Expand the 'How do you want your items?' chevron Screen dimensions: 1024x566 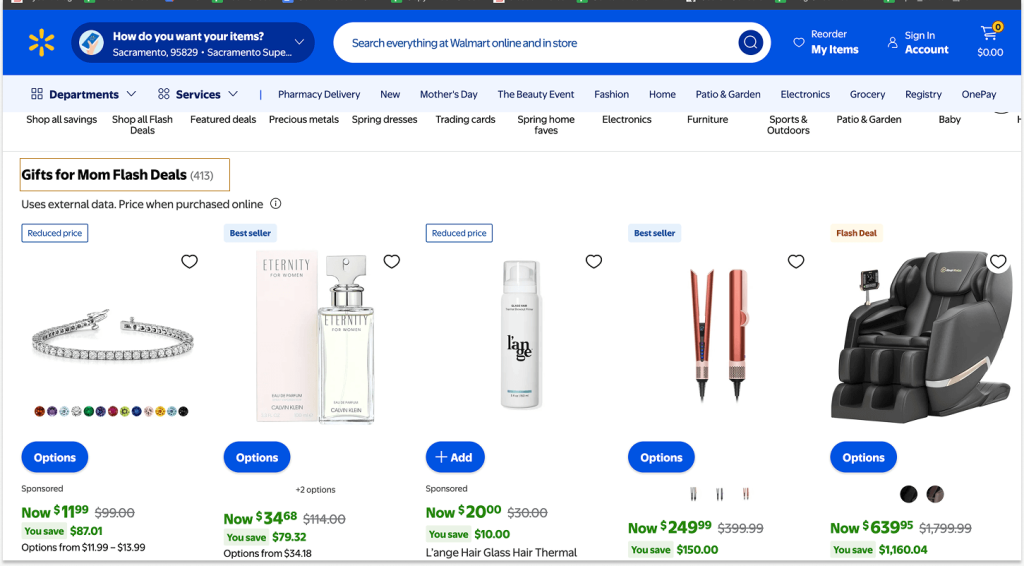coord(299,42)
